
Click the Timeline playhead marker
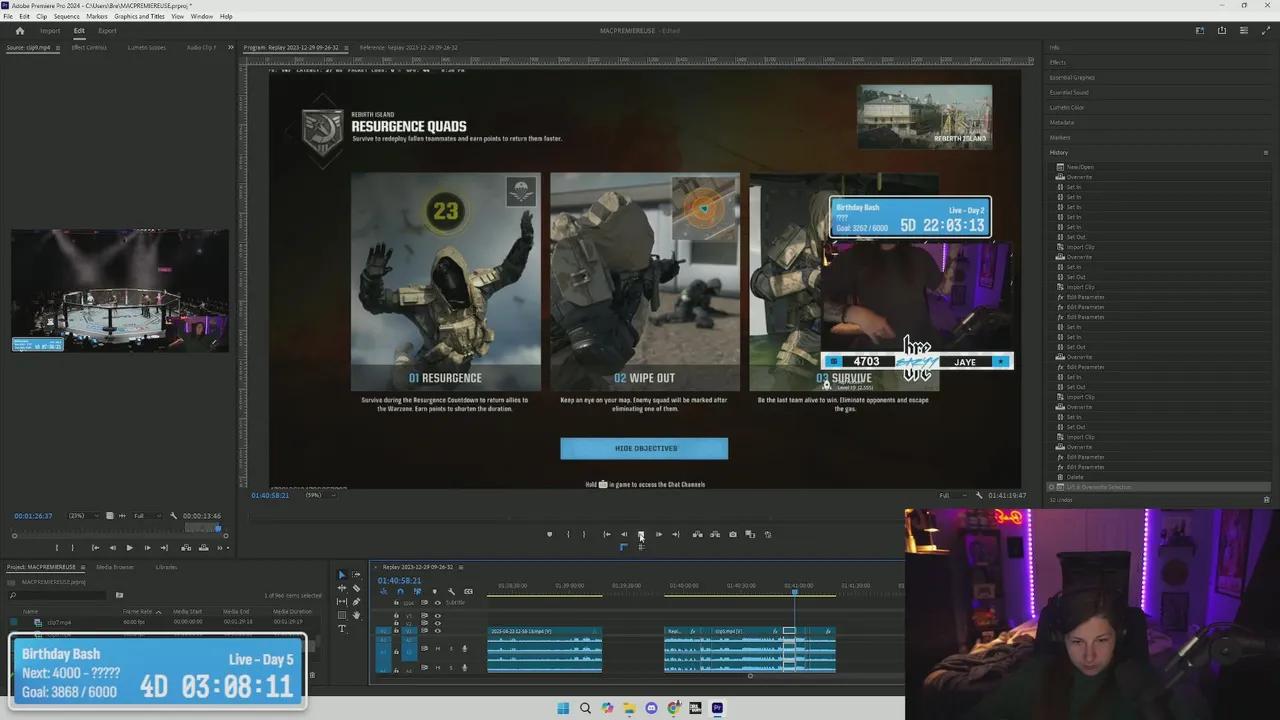click(x=795, y=592)
